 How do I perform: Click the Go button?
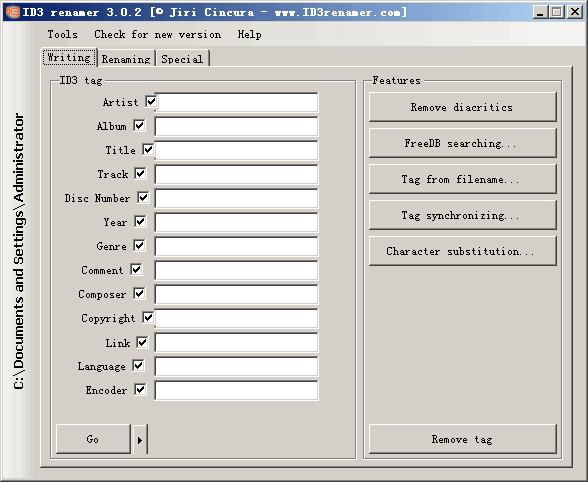(93, 439)
